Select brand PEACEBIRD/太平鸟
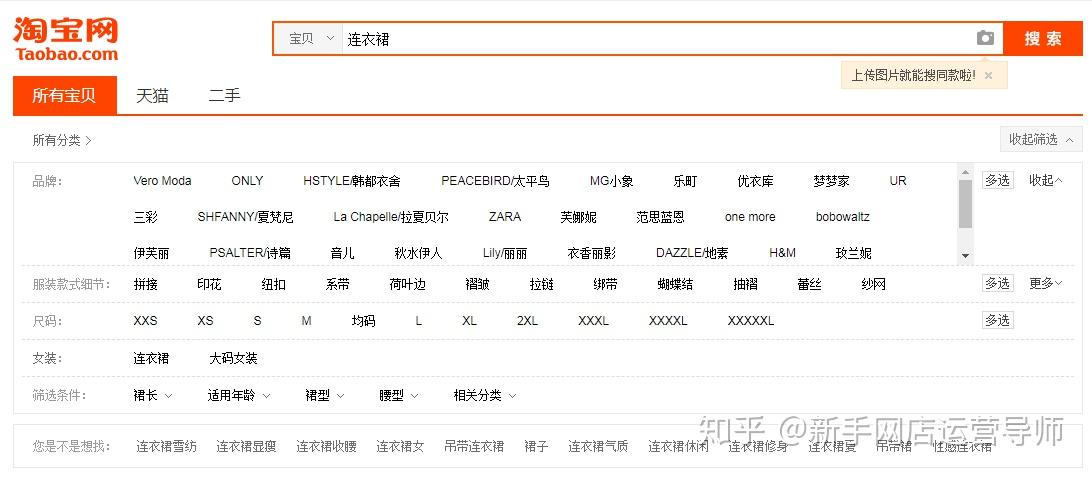The height and width of the screenshot is (477, 1092). (x=495, y=181)
